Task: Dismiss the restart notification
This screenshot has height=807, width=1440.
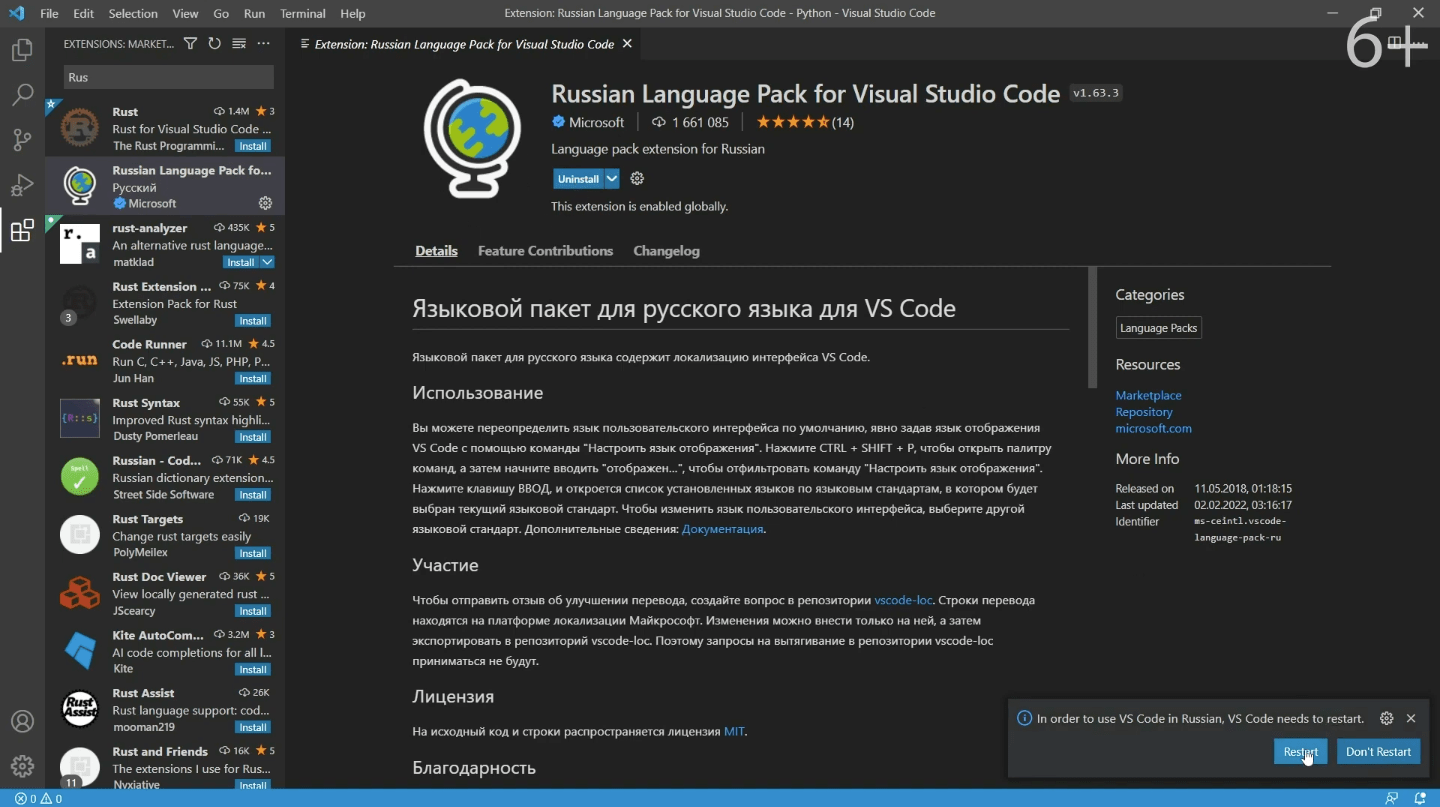Action: pos(1411,718)
